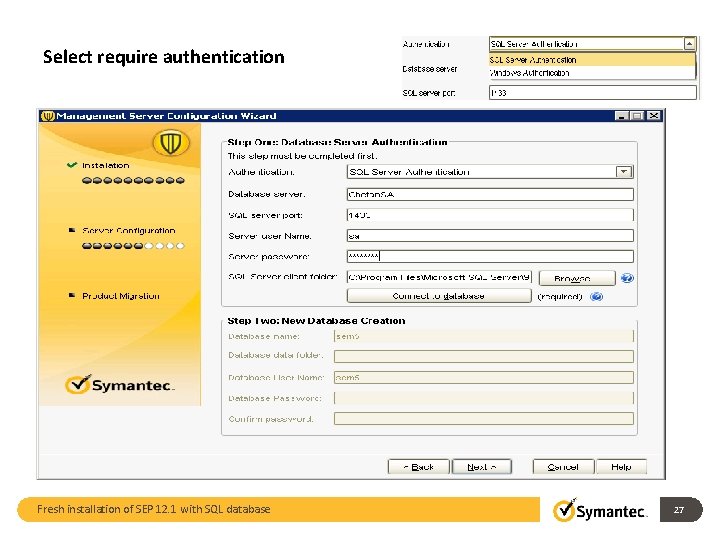The height and width of the screenshot is (540, 720).
Task: Click the Database data folder field
Action: click(x=484, y=356)
